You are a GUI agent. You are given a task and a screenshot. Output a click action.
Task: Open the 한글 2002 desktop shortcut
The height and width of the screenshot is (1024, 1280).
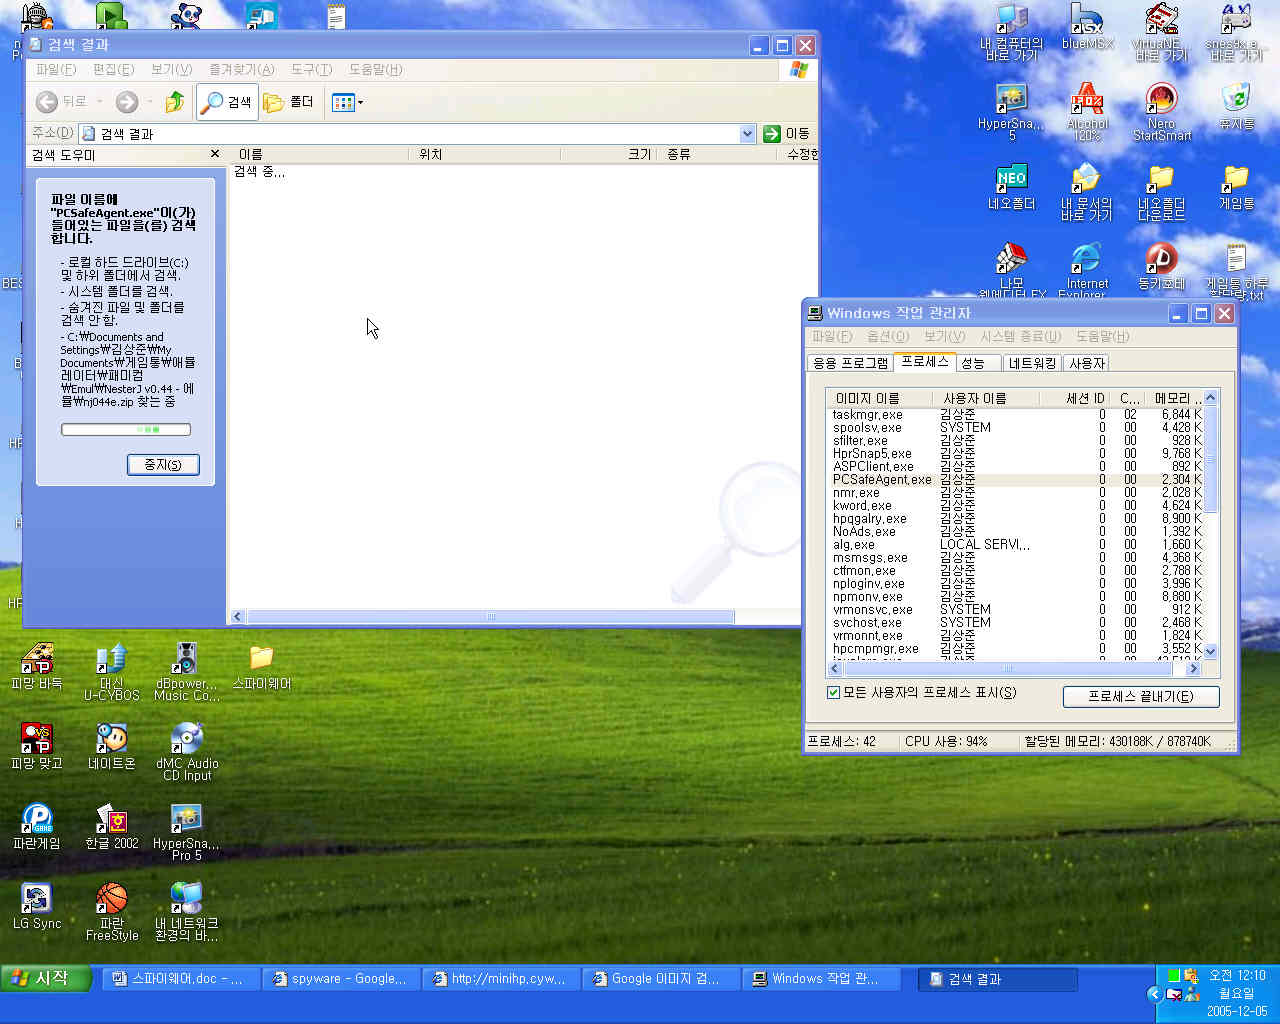pos(111,820)
